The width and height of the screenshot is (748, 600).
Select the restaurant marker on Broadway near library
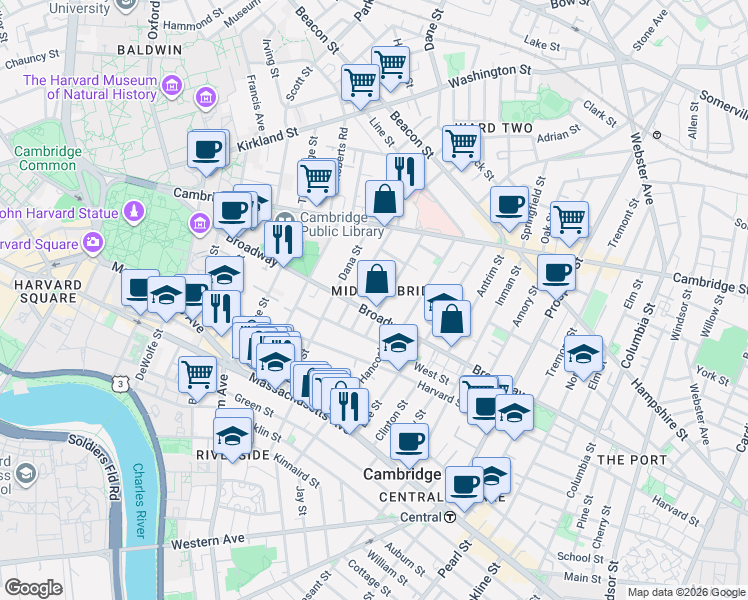pyautogui.click(x=283, y=241)
